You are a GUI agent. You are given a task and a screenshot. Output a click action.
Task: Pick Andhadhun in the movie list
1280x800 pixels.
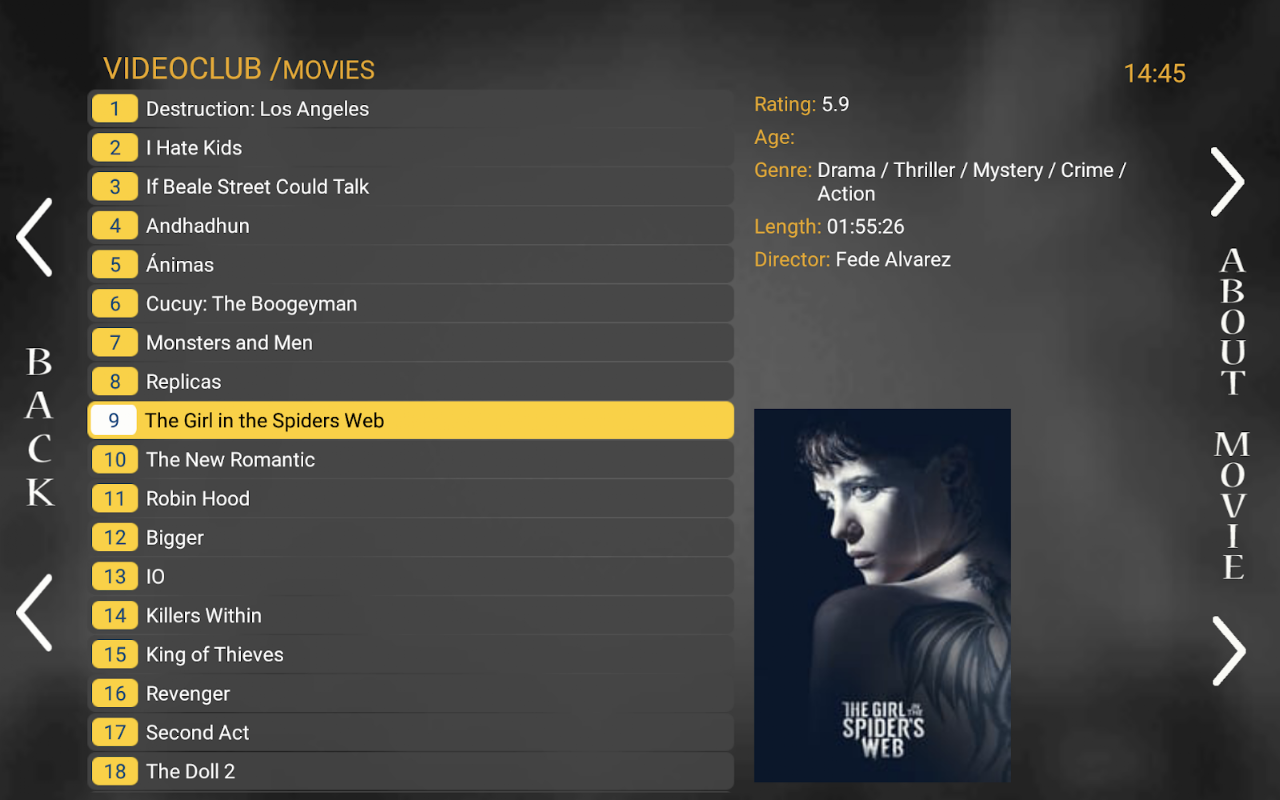[x=411, y=226]
